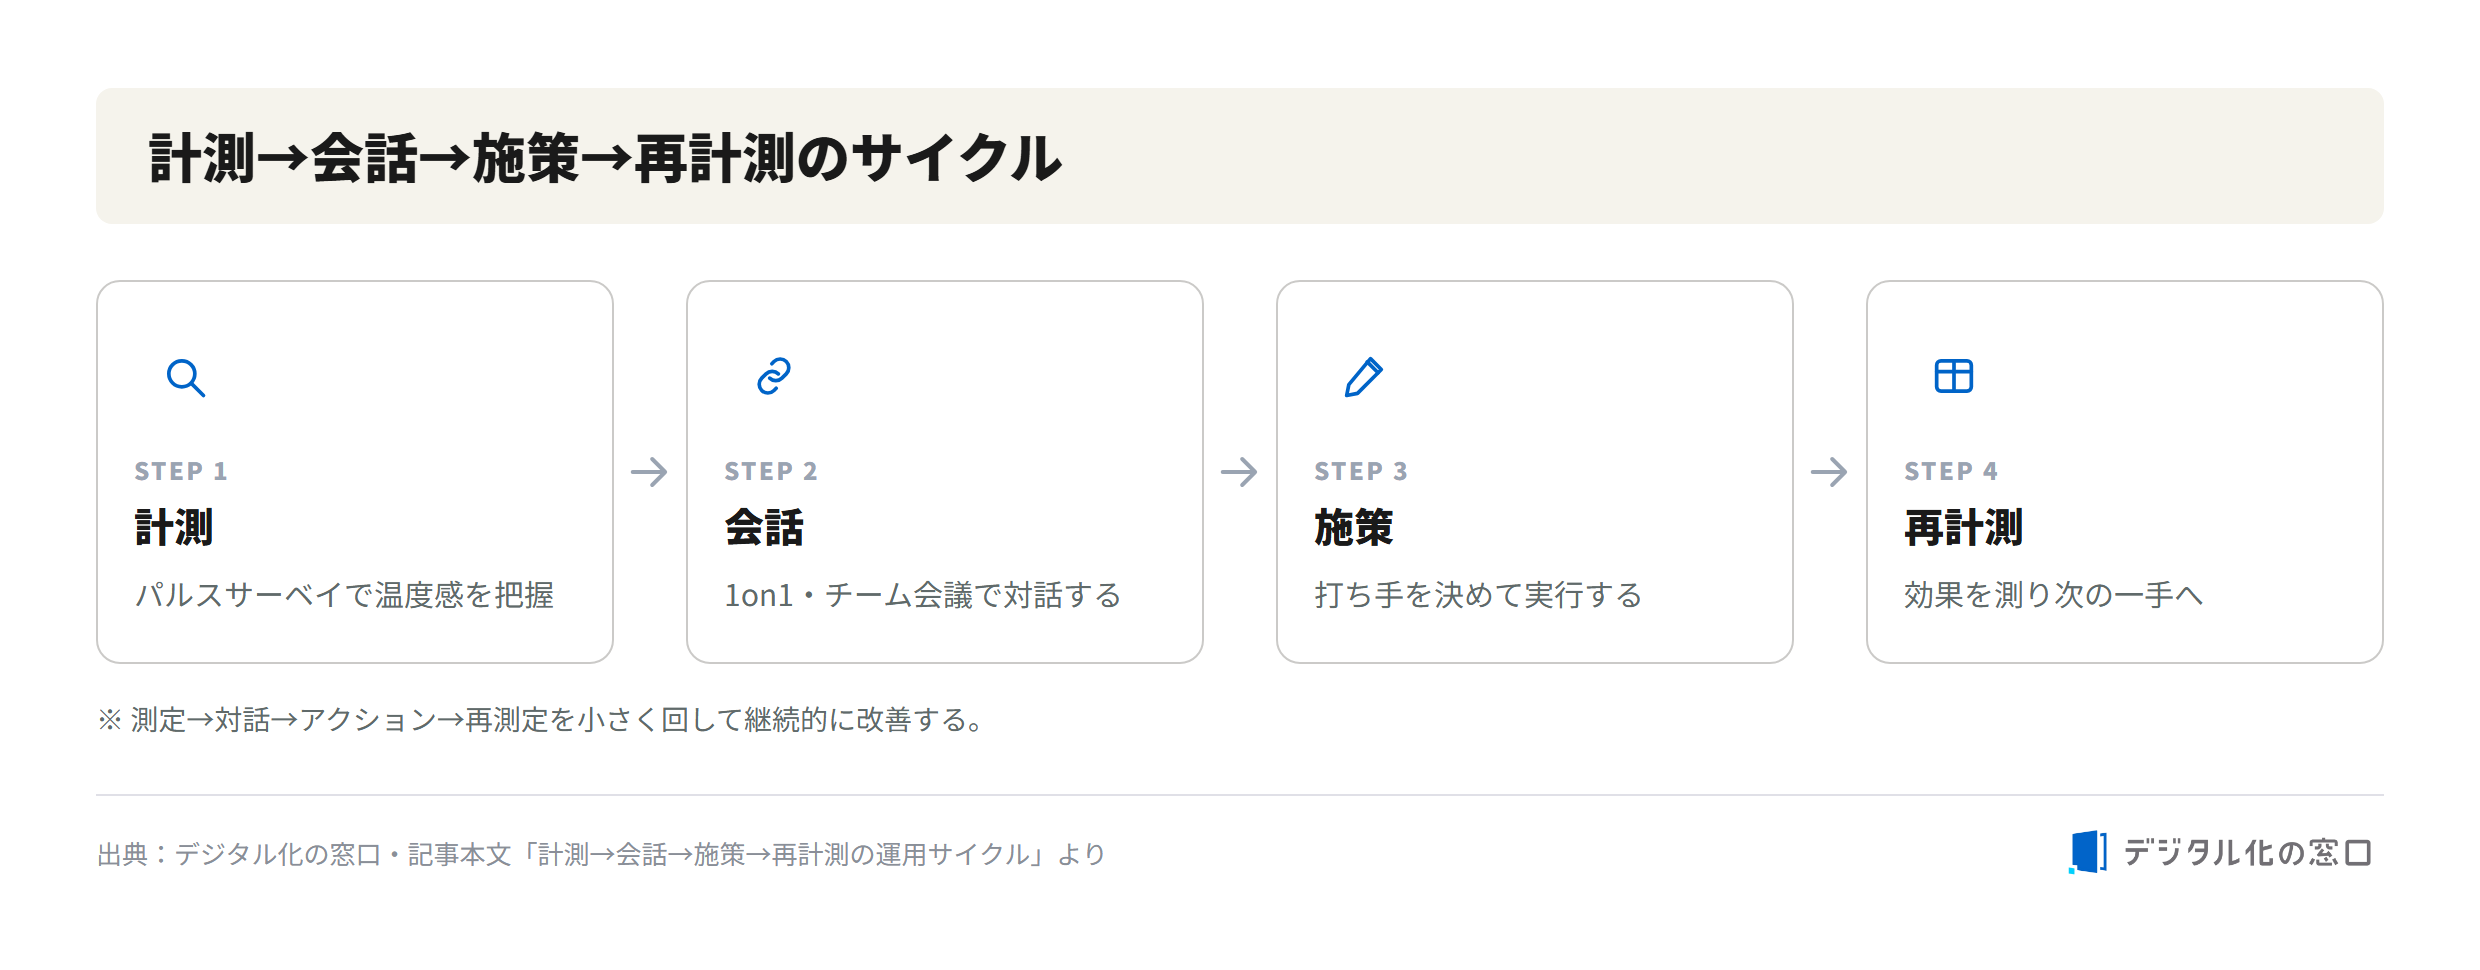Click the chain link icon in Step 2
The image size is (2480, 970).
click(x=774, y=377)
